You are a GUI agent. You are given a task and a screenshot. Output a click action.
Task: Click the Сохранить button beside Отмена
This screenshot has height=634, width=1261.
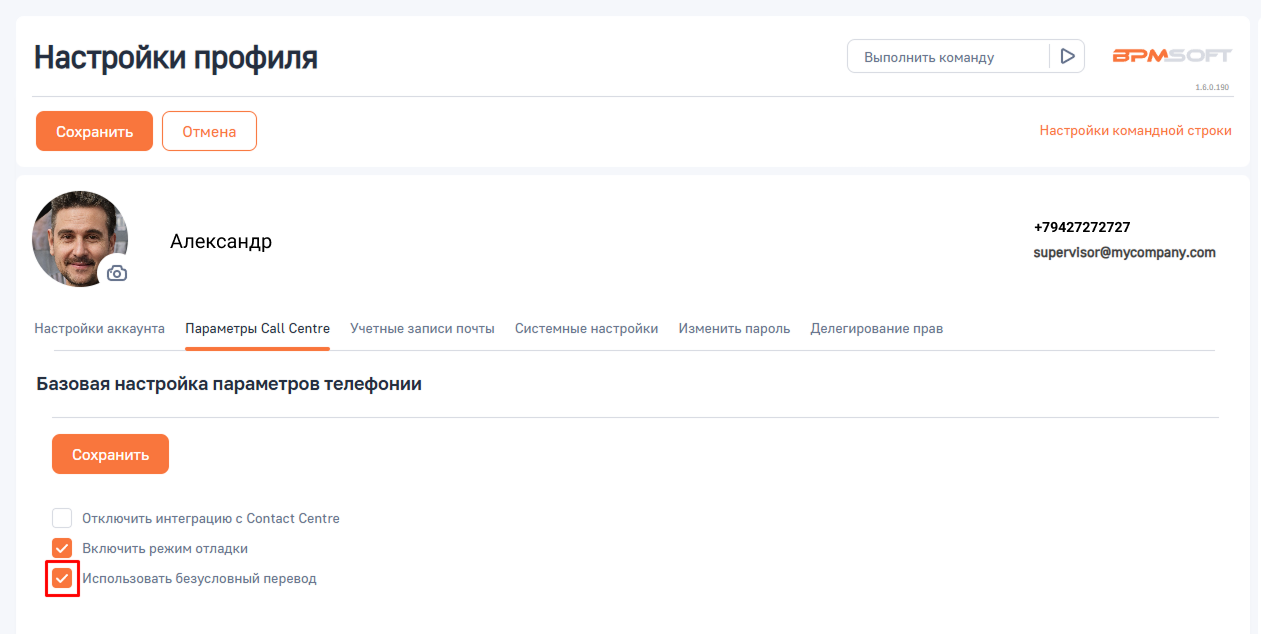pyautogui.click(x=94, y=131)
